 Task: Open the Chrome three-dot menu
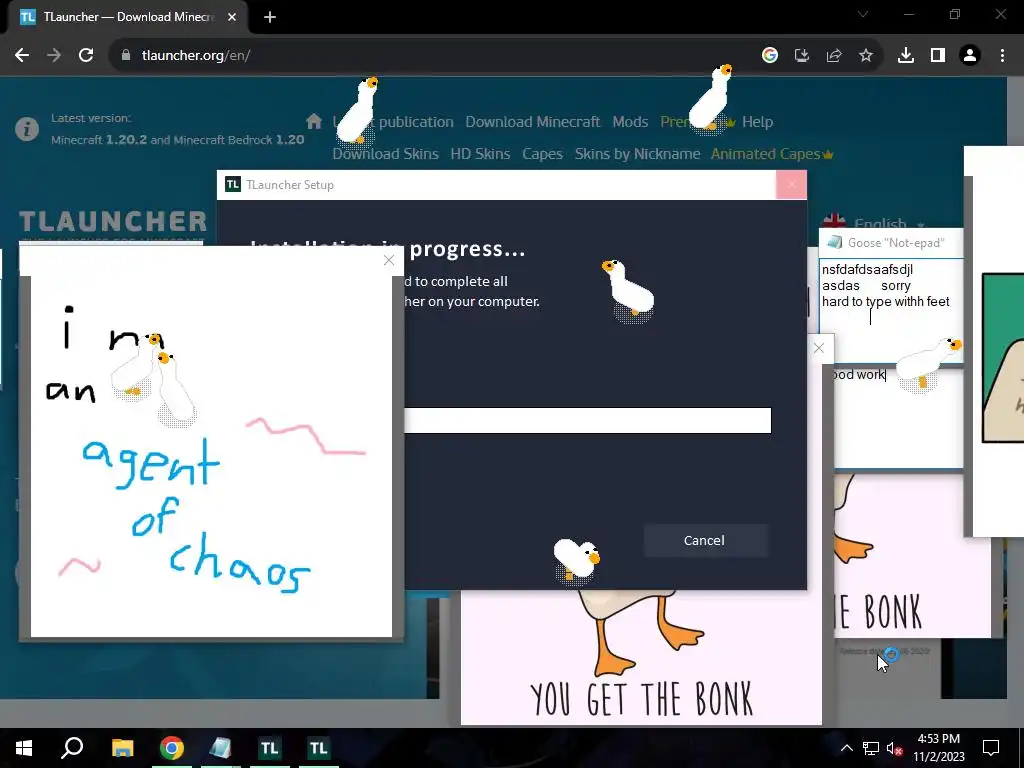point(1002,56)
